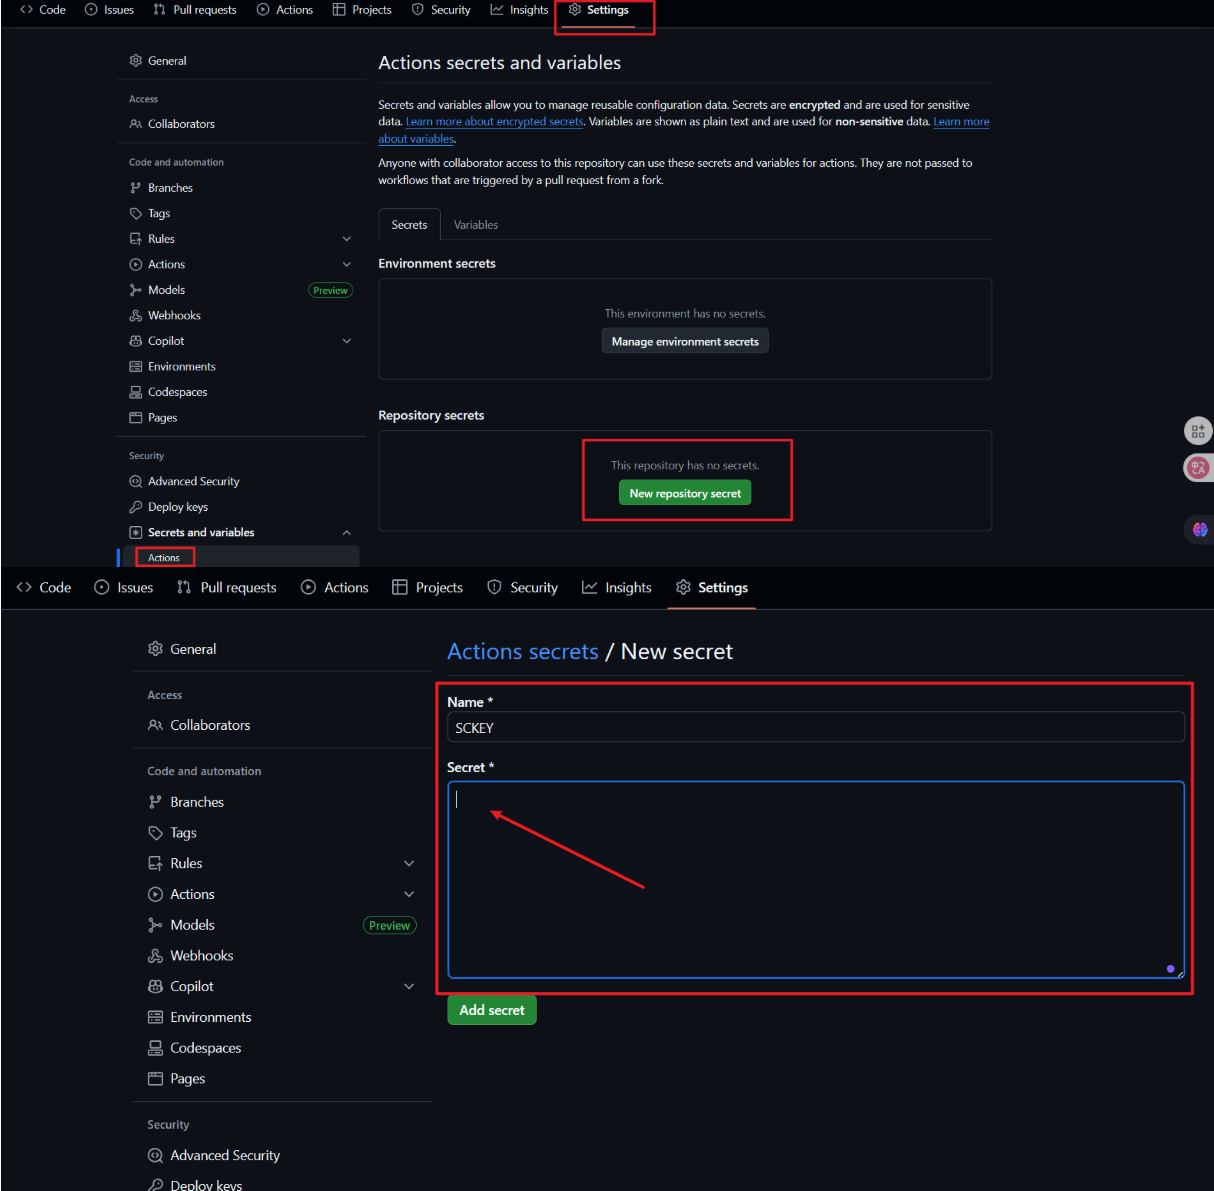The height and width of the screenshot is (1191, 1214).
Task: Focus the Secret text area
Action: coord(815,880)
